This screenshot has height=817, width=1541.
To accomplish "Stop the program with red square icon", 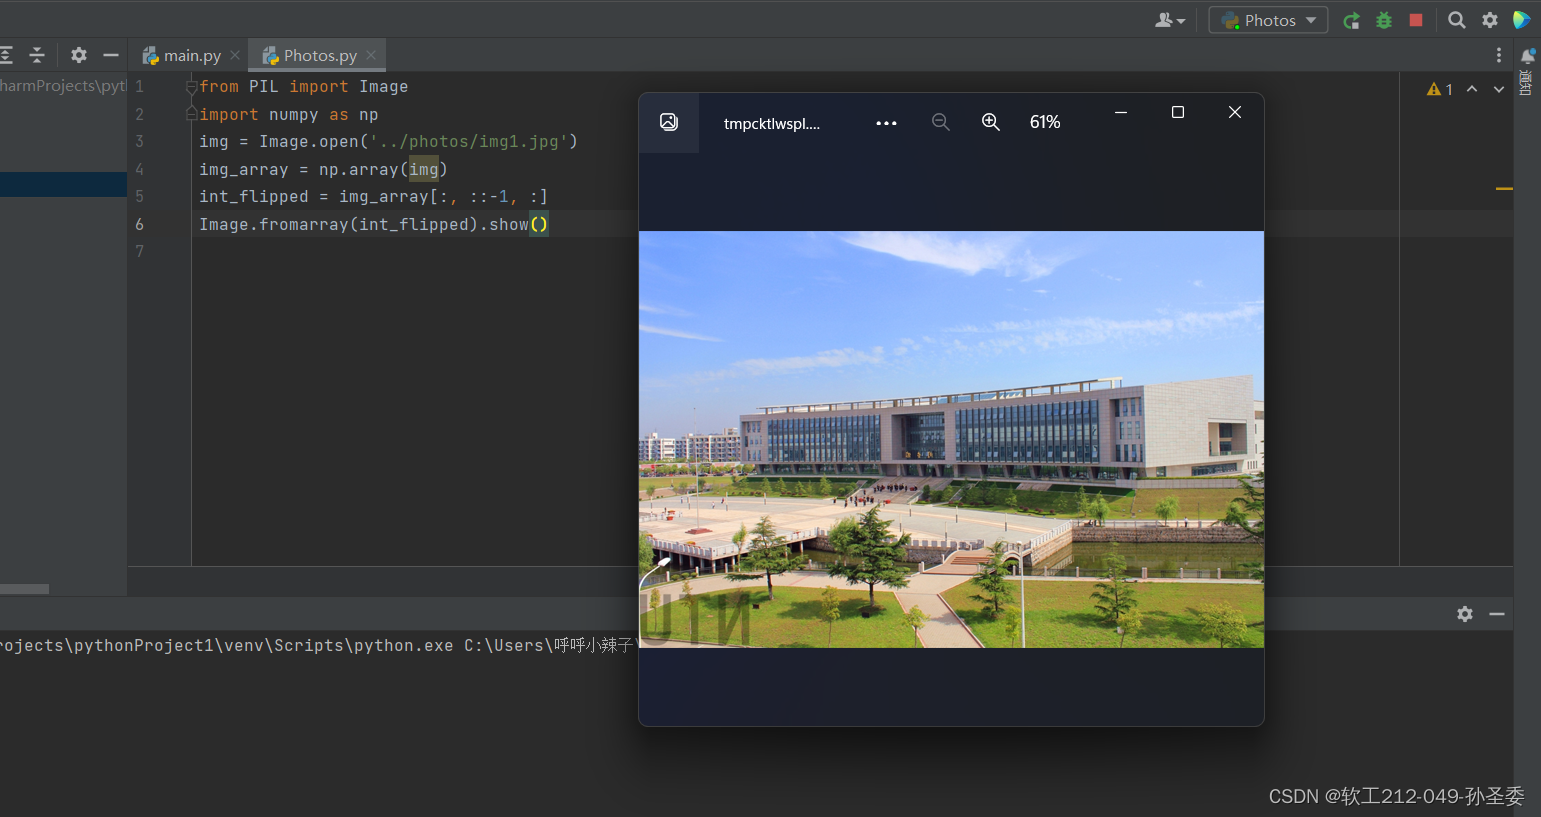I will click(1416, 19).
